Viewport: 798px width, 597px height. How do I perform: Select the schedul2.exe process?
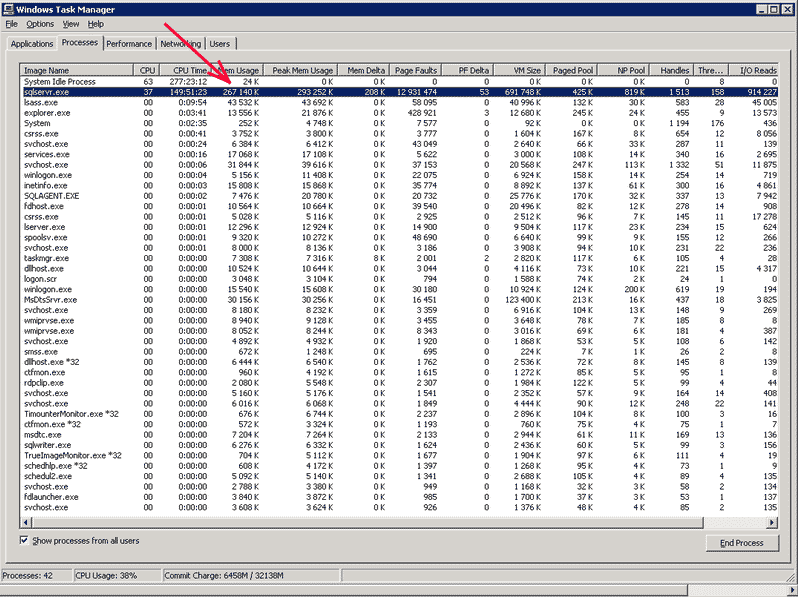[x=399, y=476]
